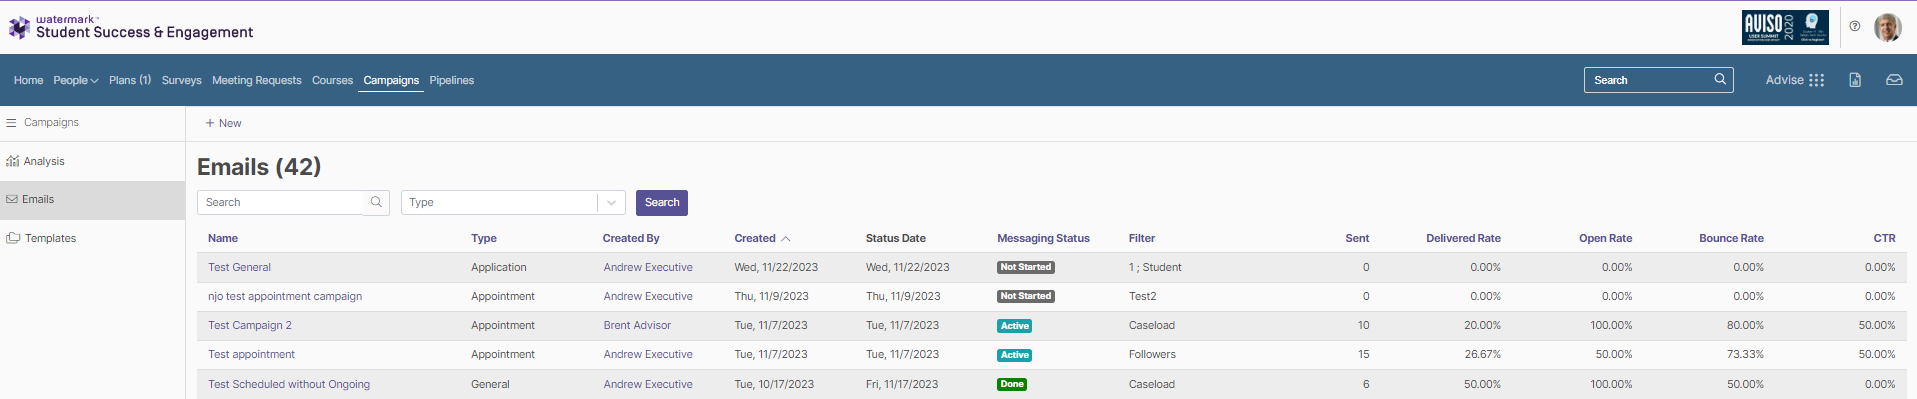Image resolution: width=1917 pixels, height=399 pixels.
Task: Open Analysis chart icon in sidebar
Action: coord(12,161)
